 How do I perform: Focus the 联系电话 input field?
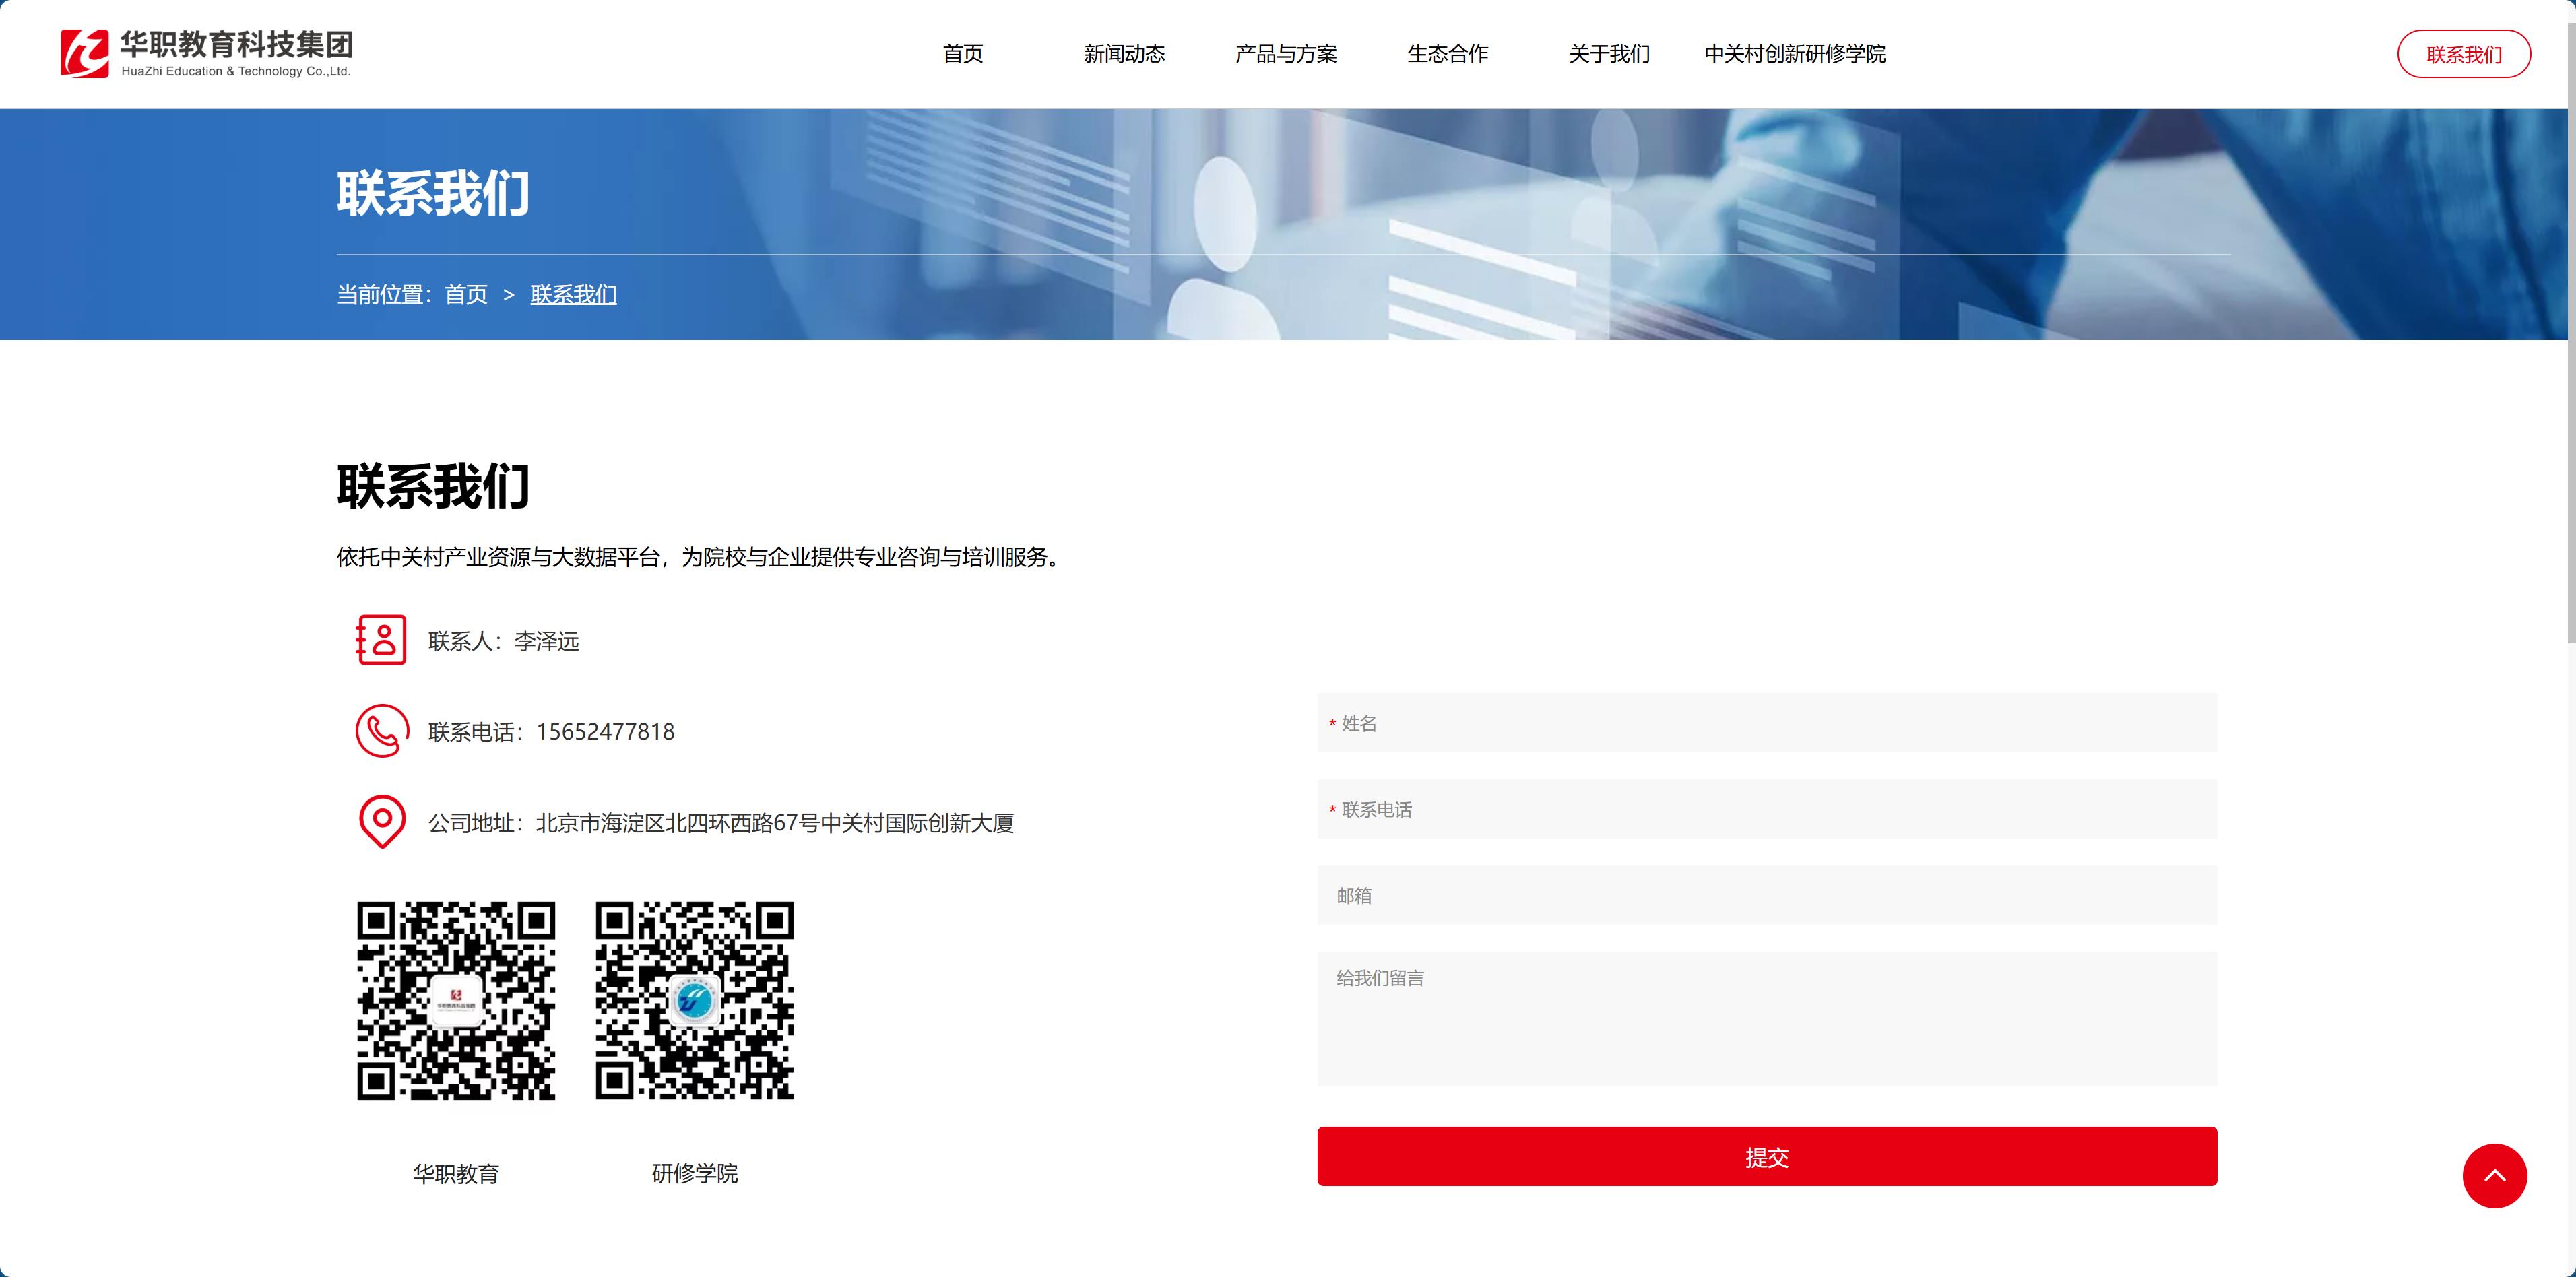tap(1767, 809)
